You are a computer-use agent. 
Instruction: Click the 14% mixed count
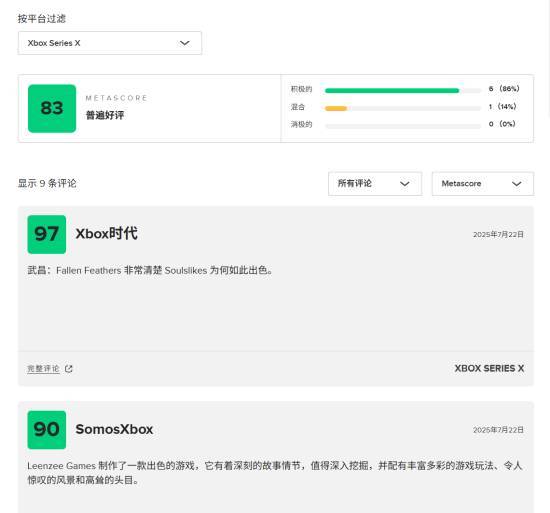[502, 107]
